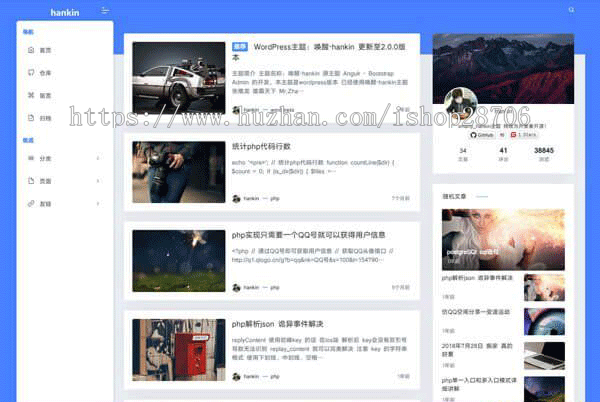The image size is (600, 402).
Task: Click the hankin author name on the QQ号 post
Action: tap(251, 288)
